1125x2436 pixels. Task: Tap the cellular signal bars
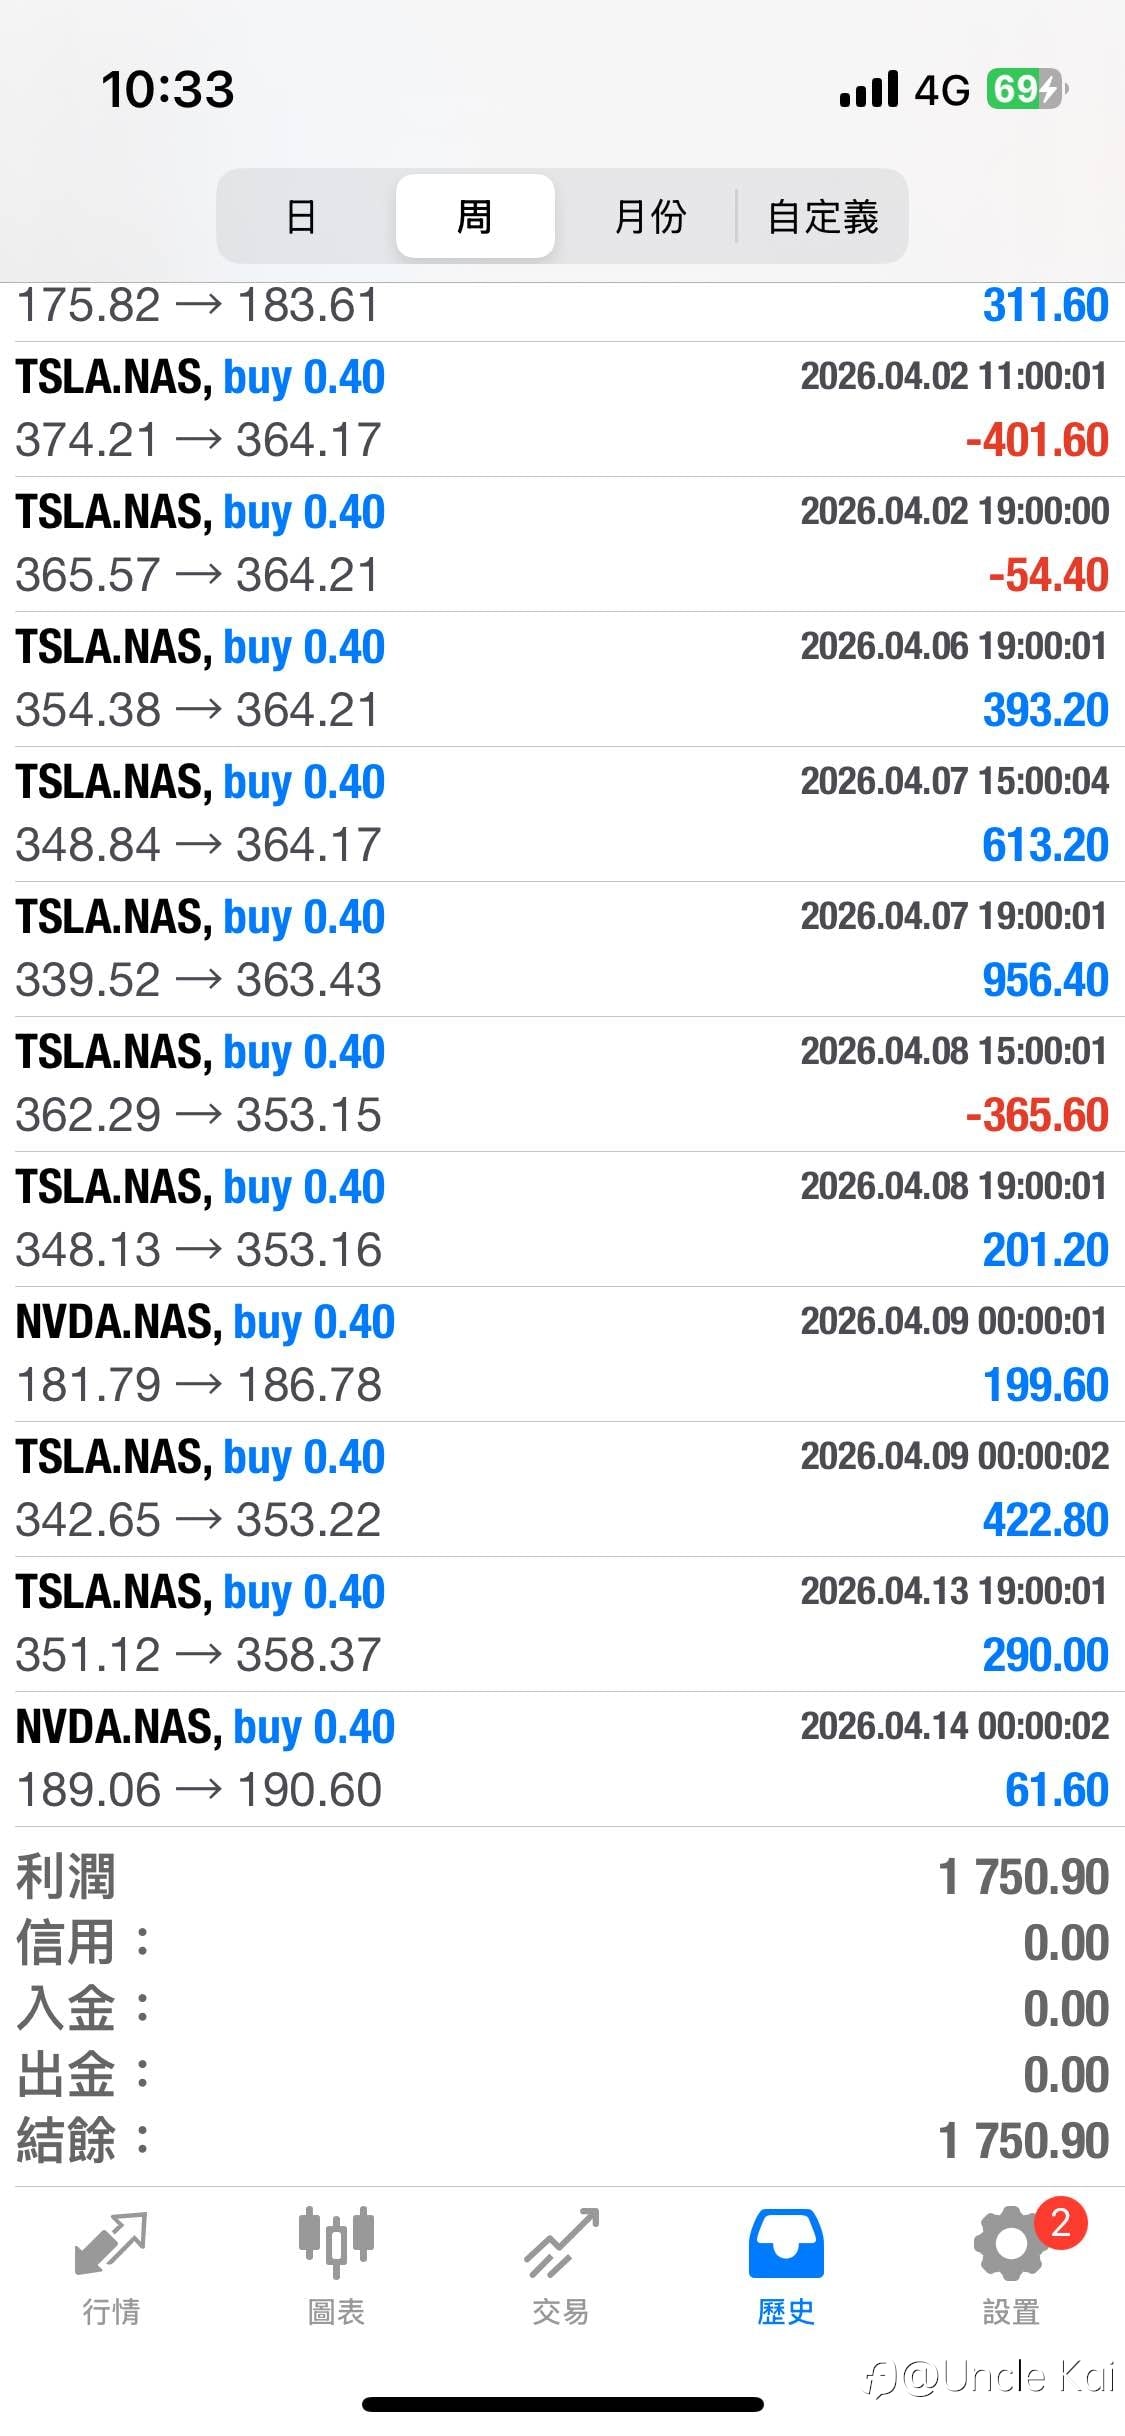coord(869,90)
